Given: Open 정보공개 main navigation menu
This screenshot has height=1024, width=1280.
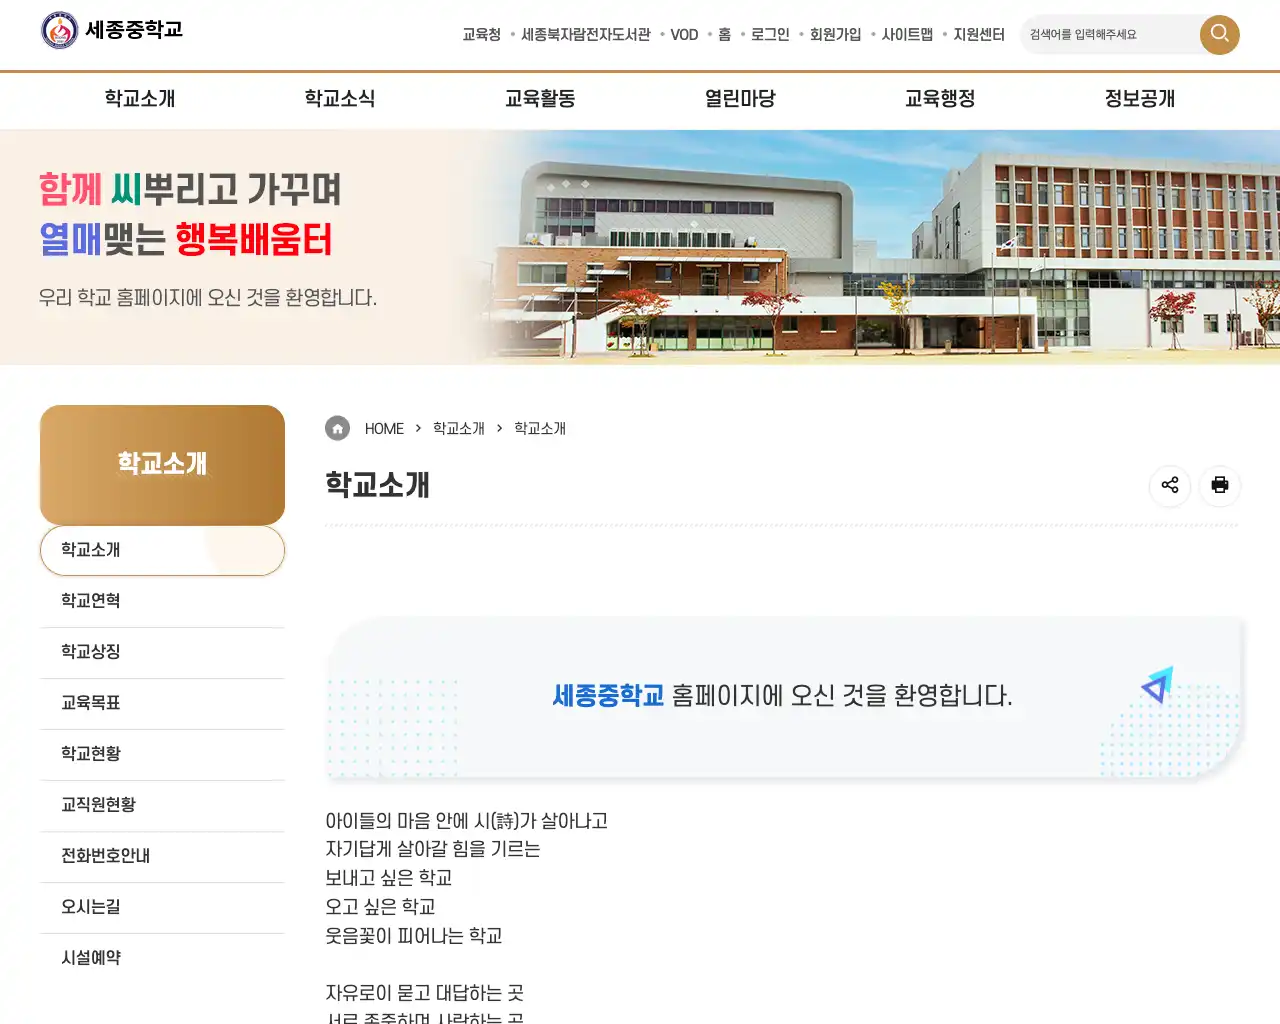Looking at the screenshot, I should click(x=1140, y=98).
